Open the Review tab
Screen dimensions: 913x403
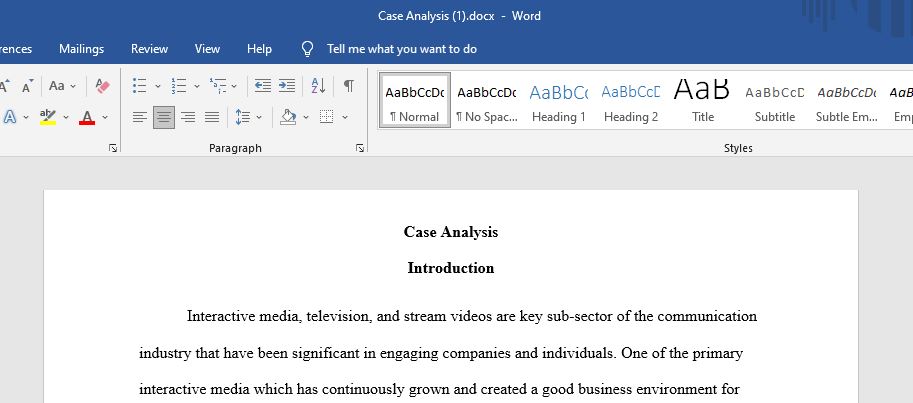(x=149, y=49)
